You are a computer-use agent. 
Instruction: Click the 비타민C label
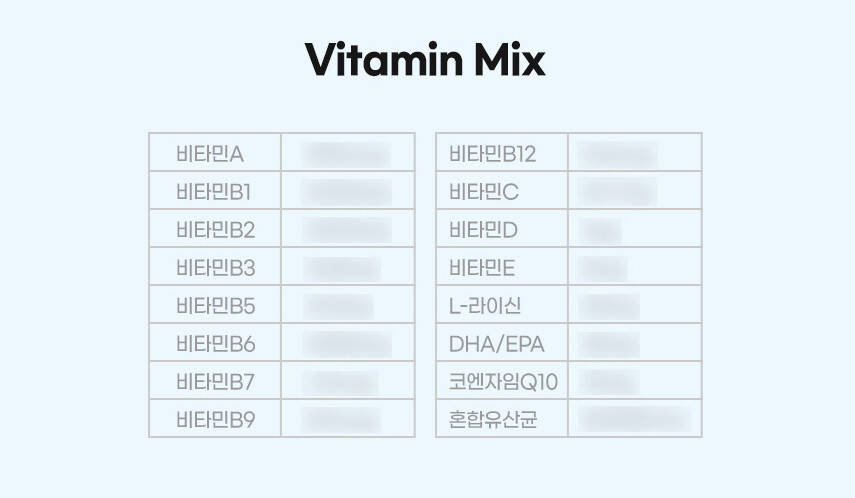pyautogui.click(x=484, y=192)
